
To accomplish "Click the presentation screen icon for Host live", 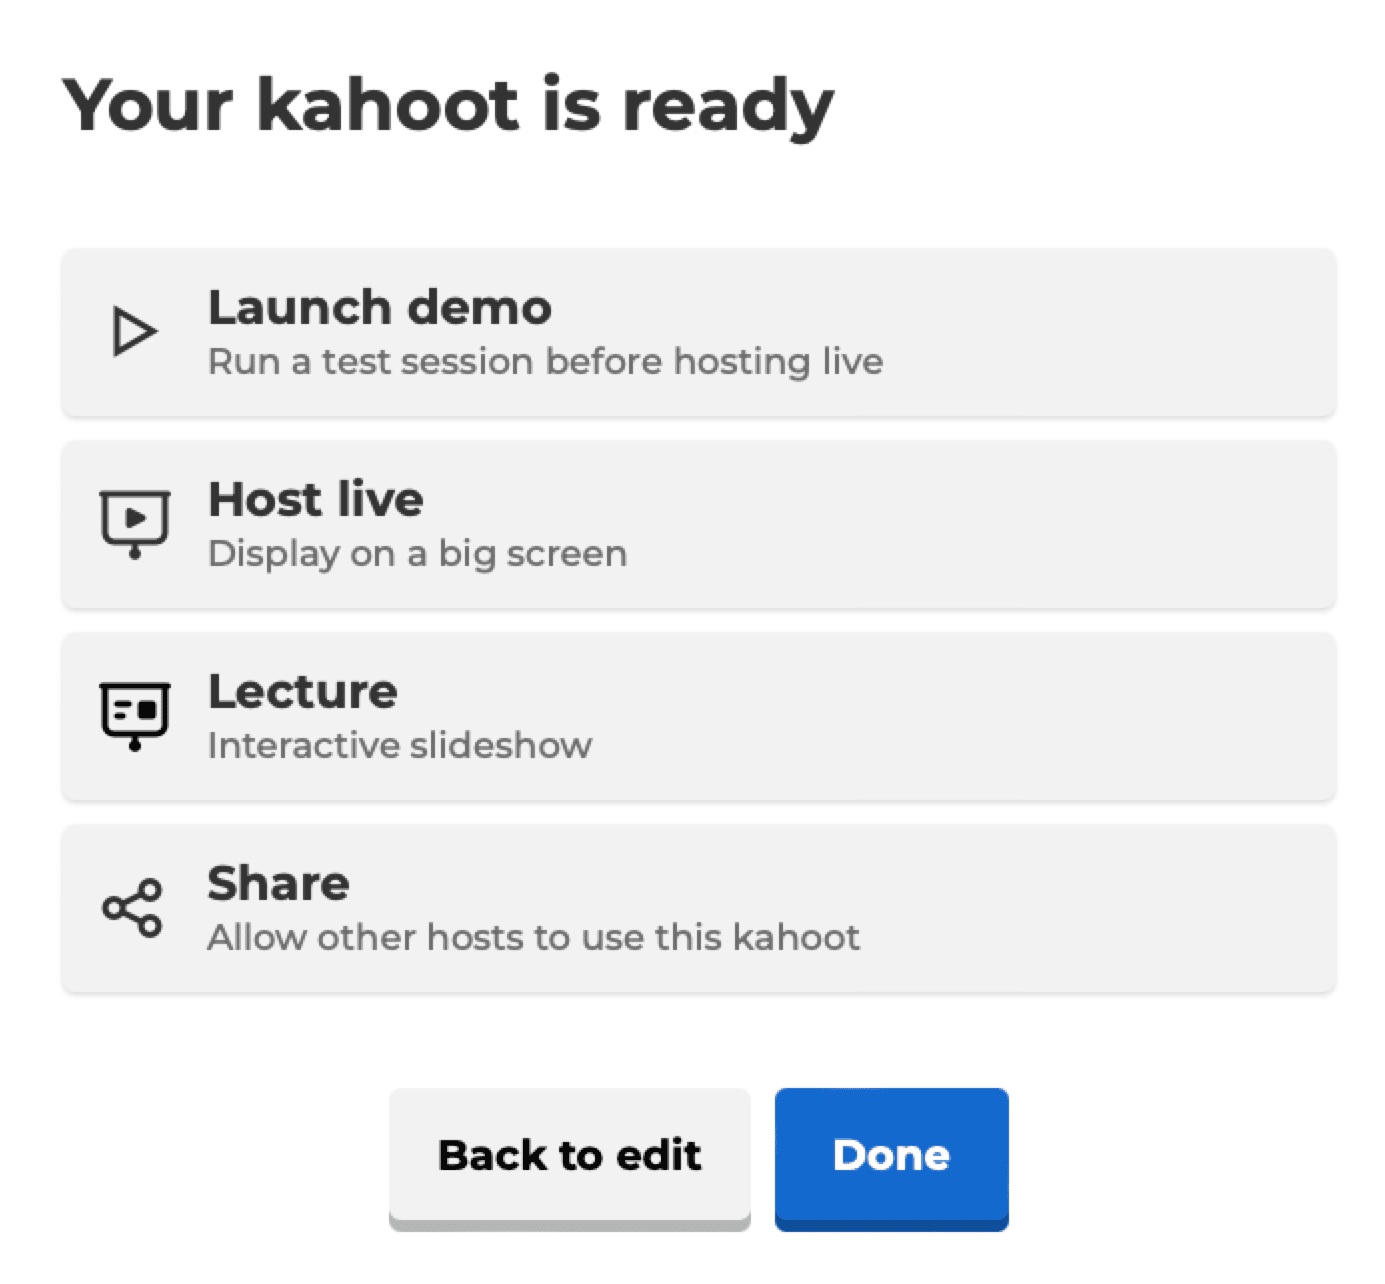I will pyautogui.click(x=134, y=524).
